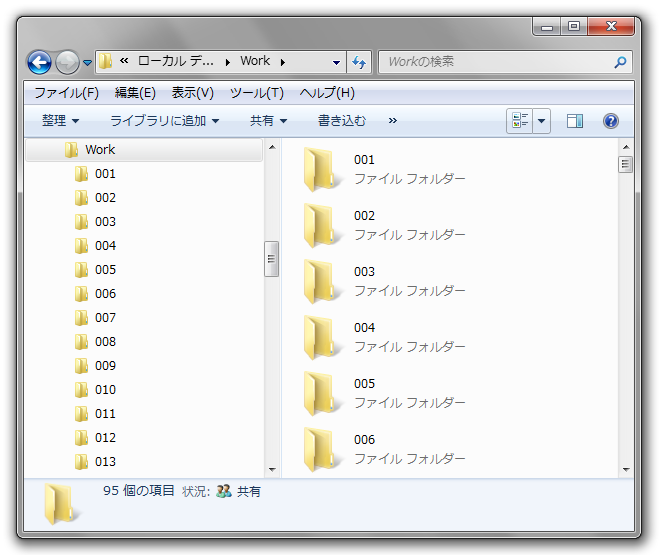Go back with the blue Back arrow

point(39,62)
